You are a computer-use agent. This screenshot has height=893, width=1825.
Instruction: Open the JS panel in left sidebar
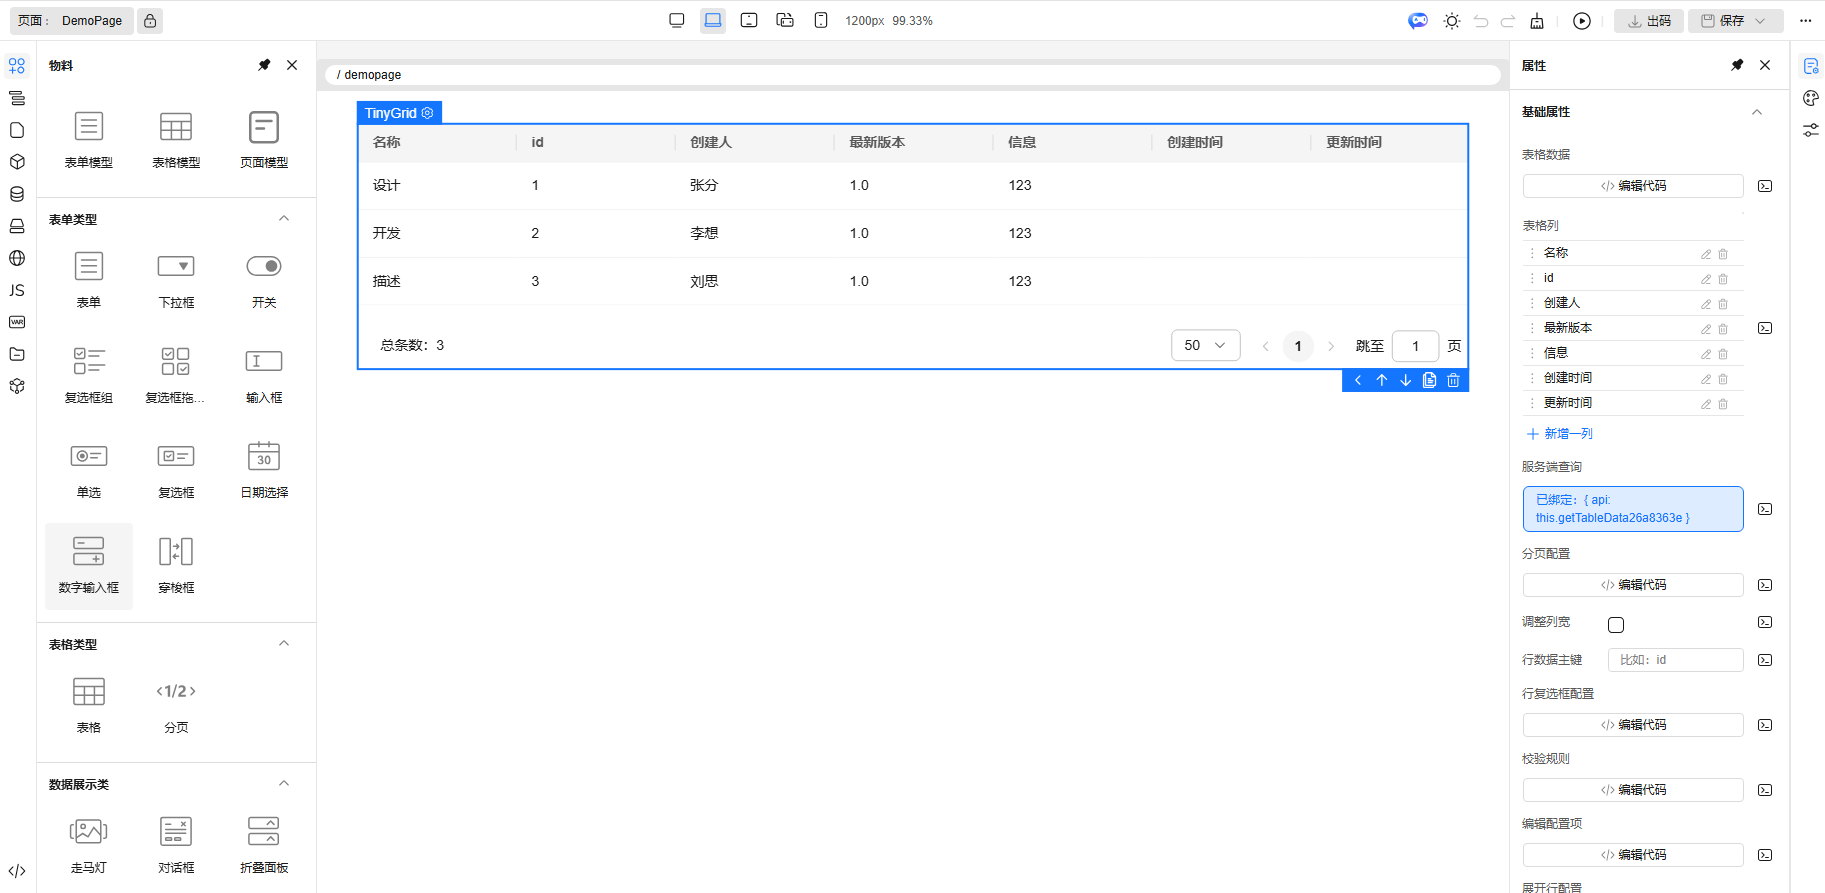click(x=17, y=290)
